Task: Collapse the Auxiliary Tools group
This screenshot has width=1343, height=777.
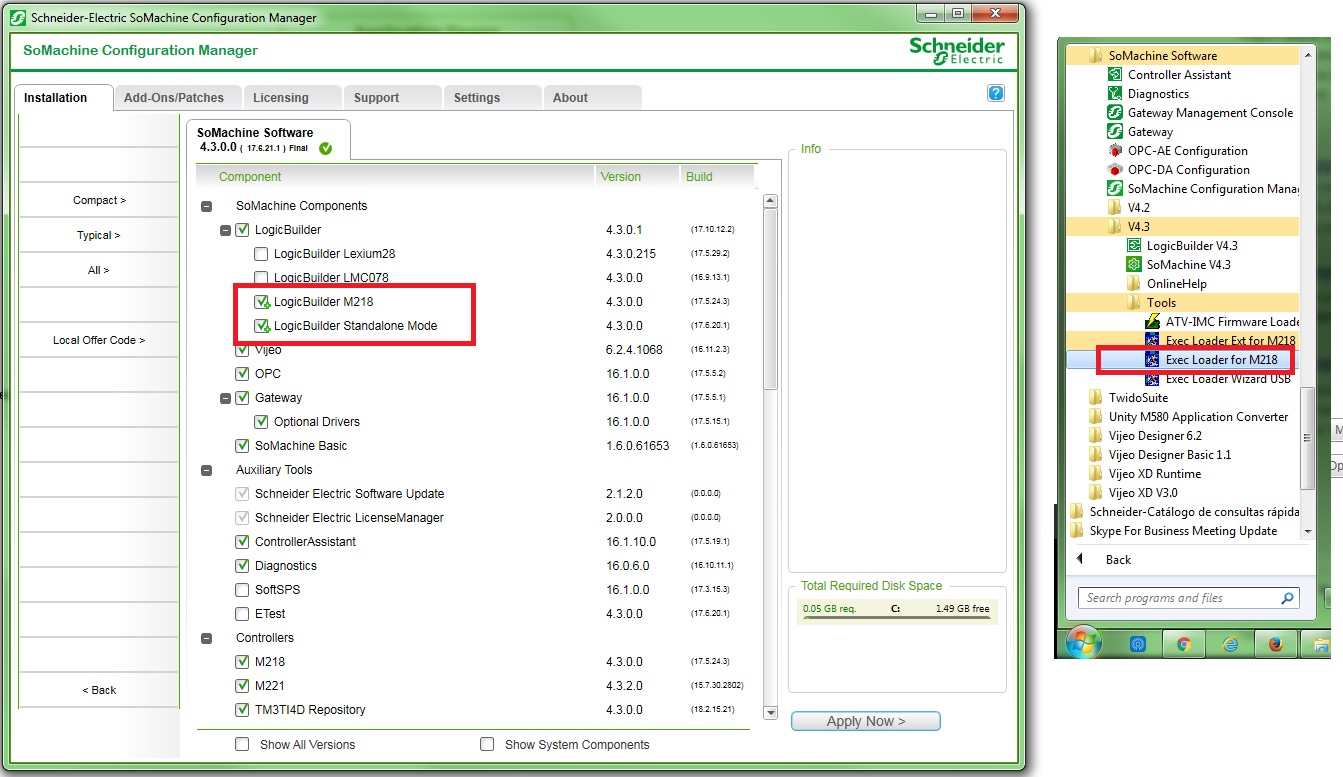Action: pyautogui.click(x=207, y=470)
